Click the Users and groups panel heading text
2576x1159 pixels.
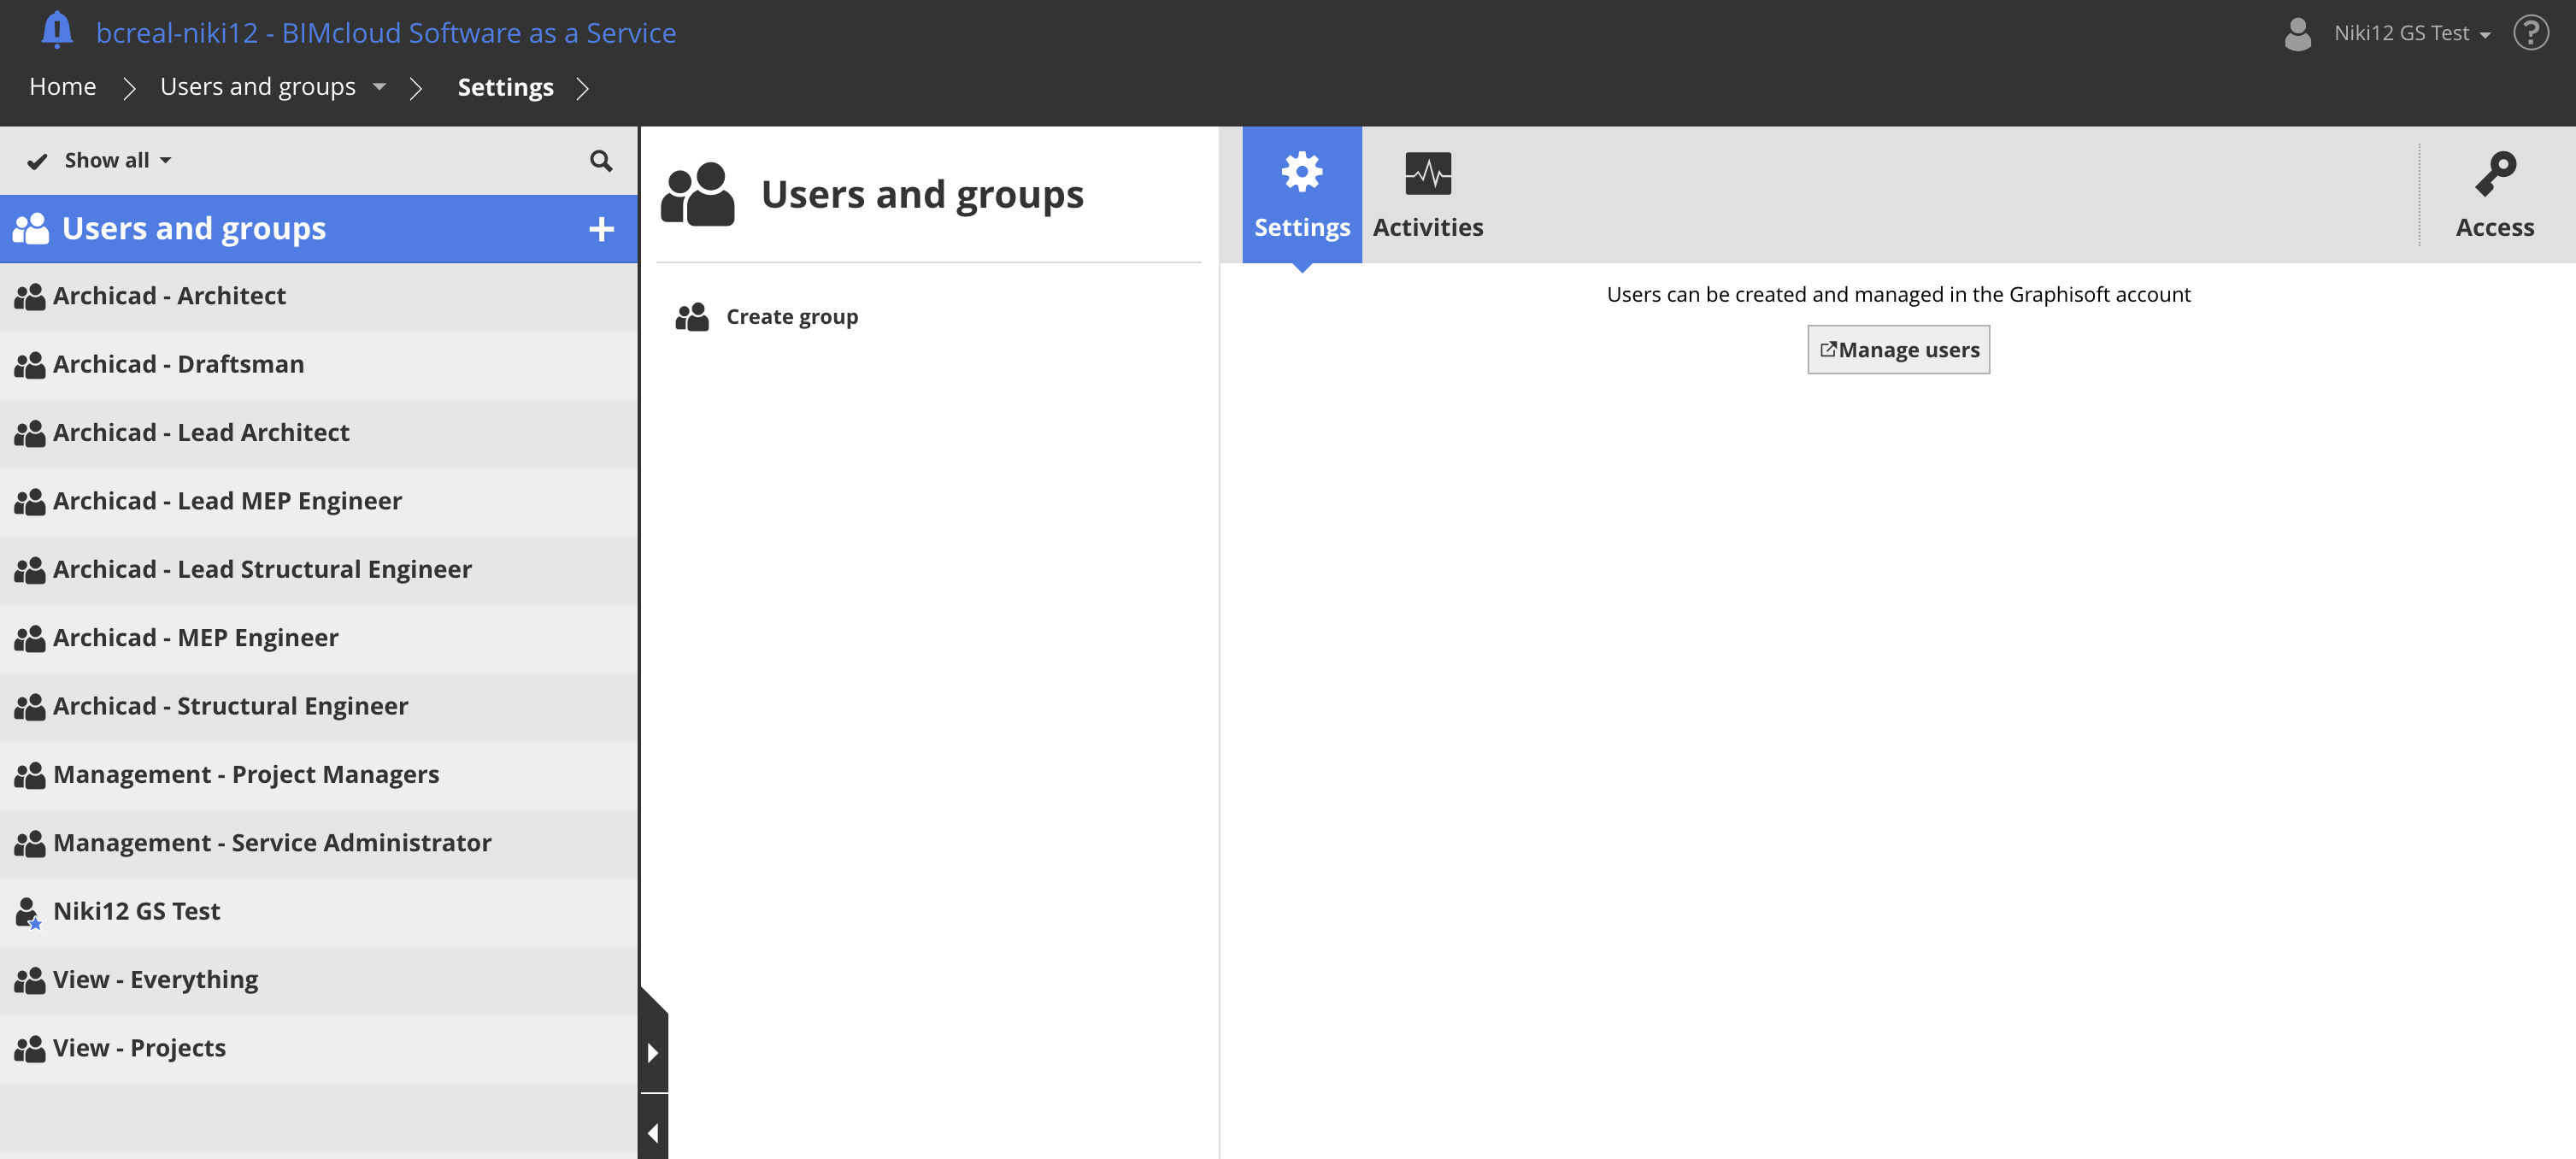[x=922, y=194]
